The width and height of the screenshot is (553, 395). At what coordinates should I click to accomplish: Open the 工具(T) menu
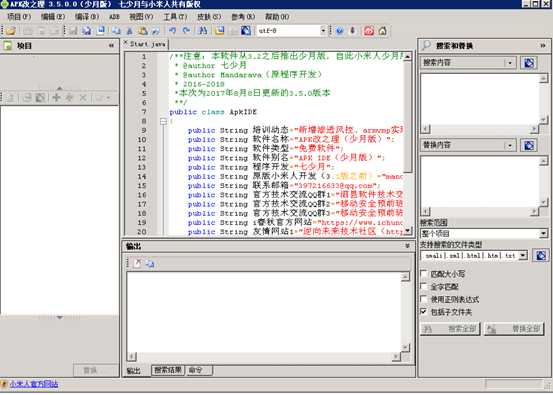pyautogui.click(x=175, y=17)
